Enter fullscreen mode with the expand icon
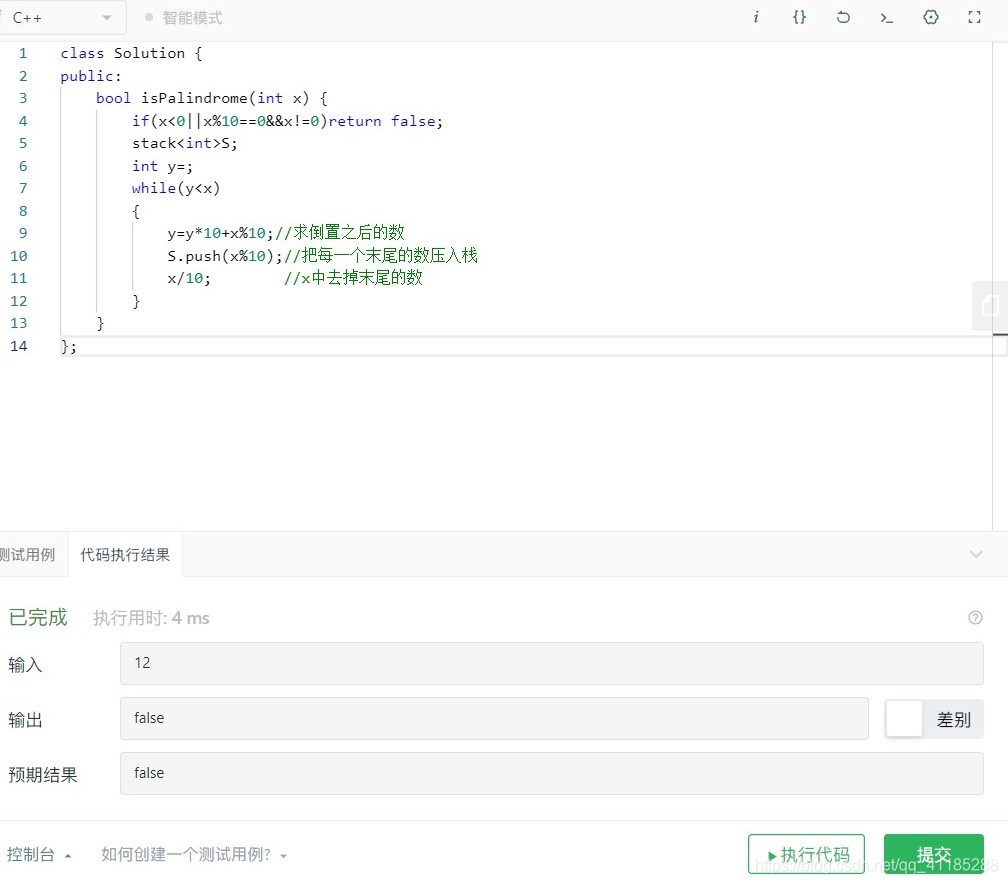1008x884 pixels. [x=975, y=17]
